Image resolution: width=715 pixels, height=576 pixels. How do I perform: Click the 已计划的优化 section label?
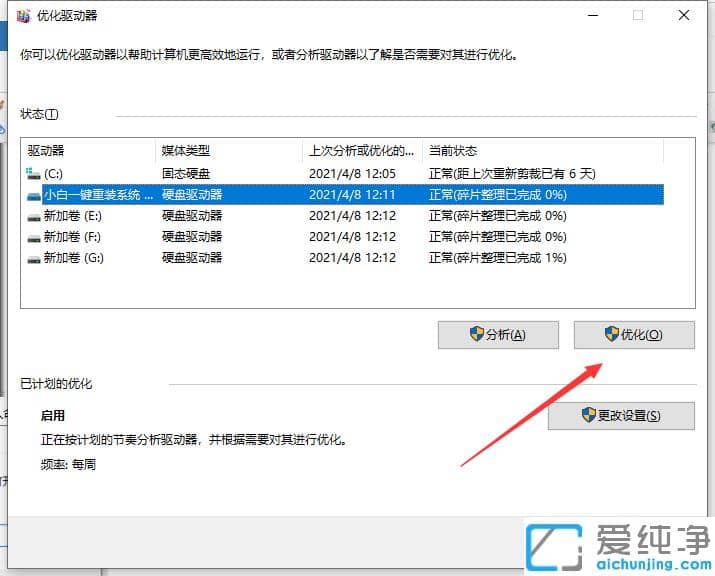click(x=56, y=384)
